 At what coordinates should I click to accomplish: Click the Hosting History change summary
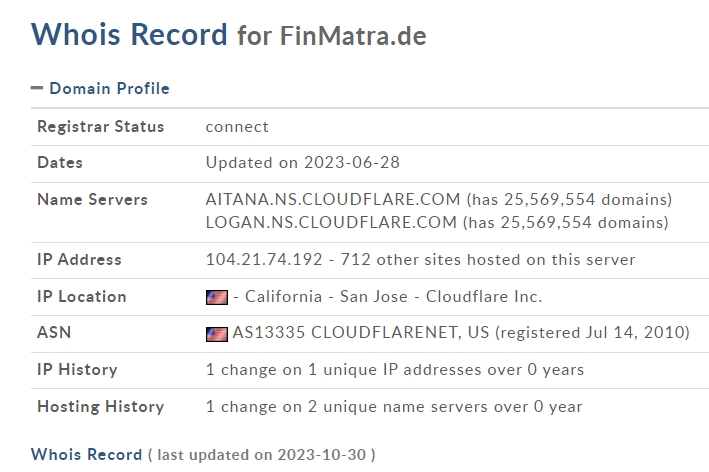click(x=394, y=406)
